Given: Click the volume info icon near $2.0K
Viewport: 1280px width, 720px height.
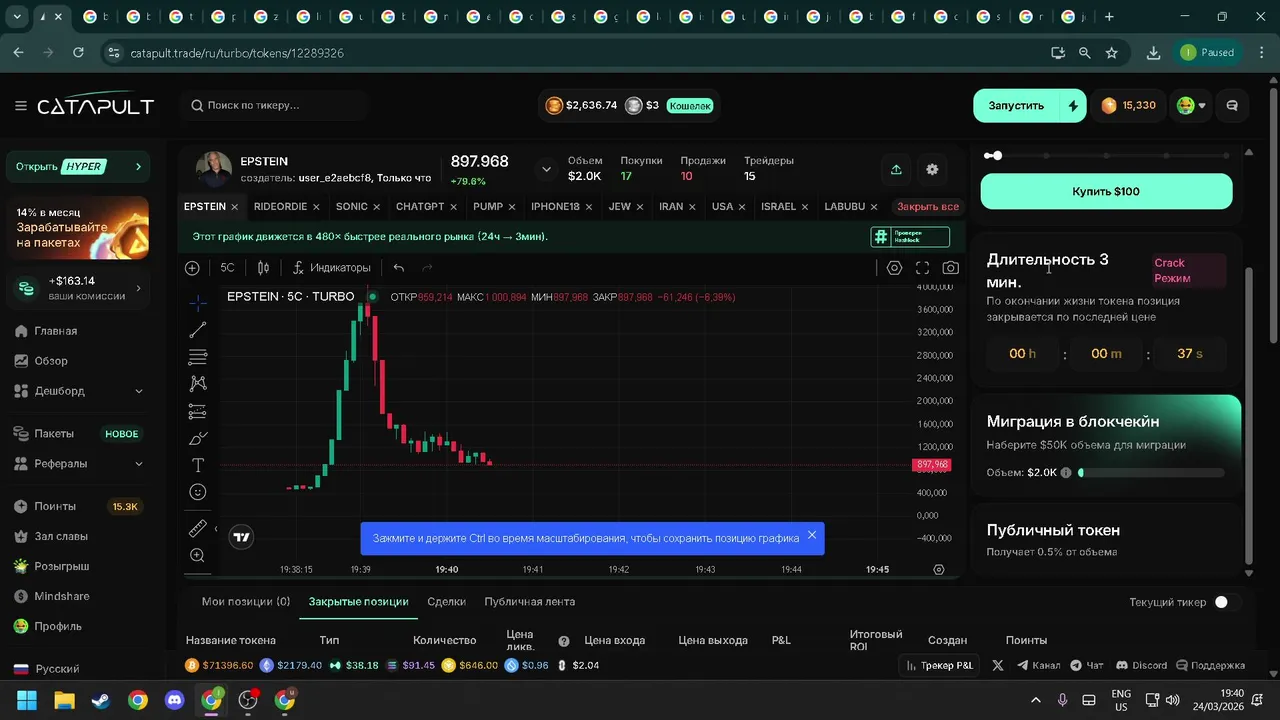Looking at the screenshot, I should coord(1066,473).
